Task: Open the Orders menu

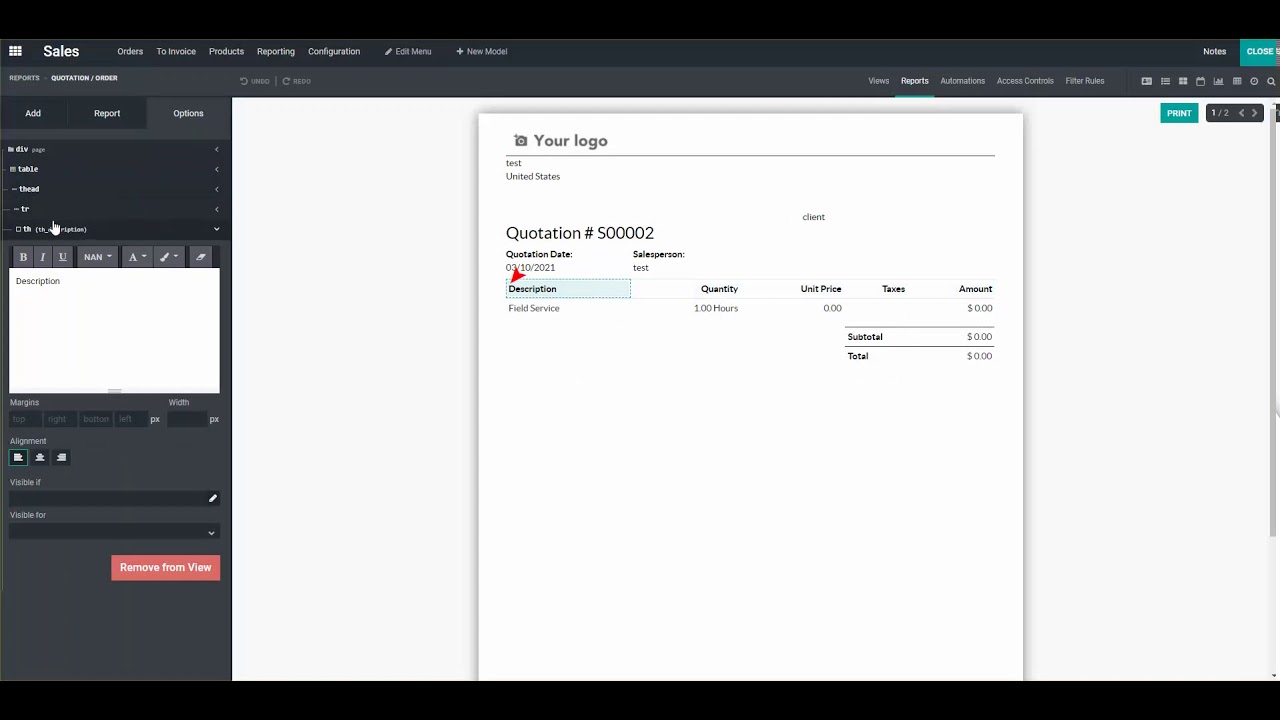Action: [x=130, y=51]
